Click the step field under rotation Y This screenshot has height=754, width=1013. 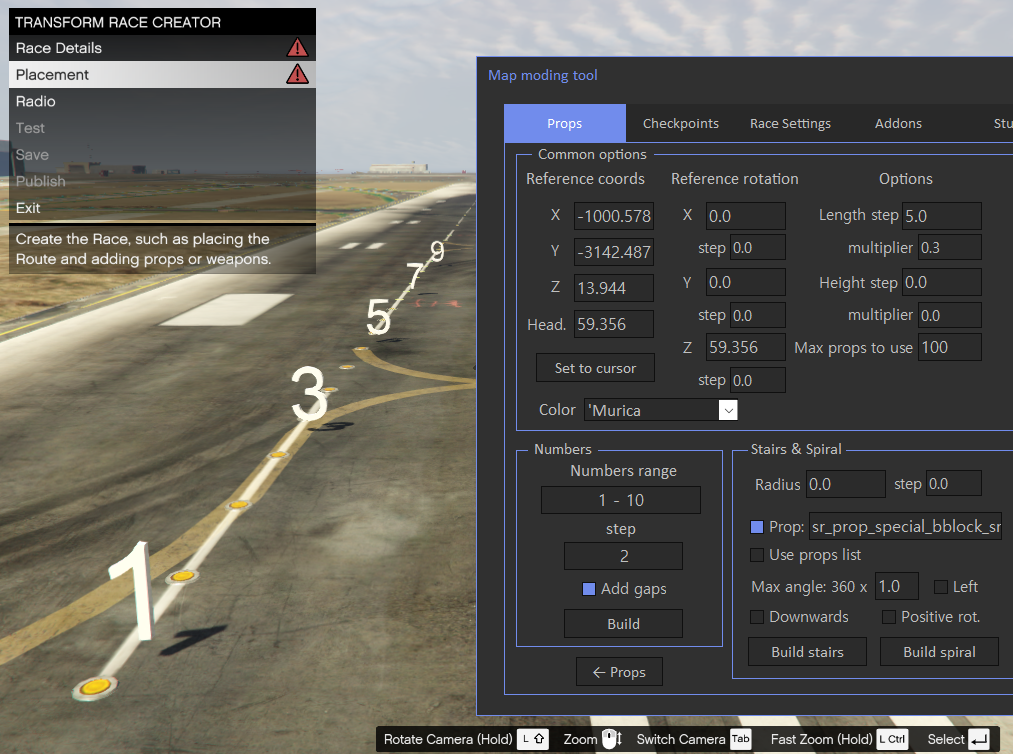click(758, 315)
